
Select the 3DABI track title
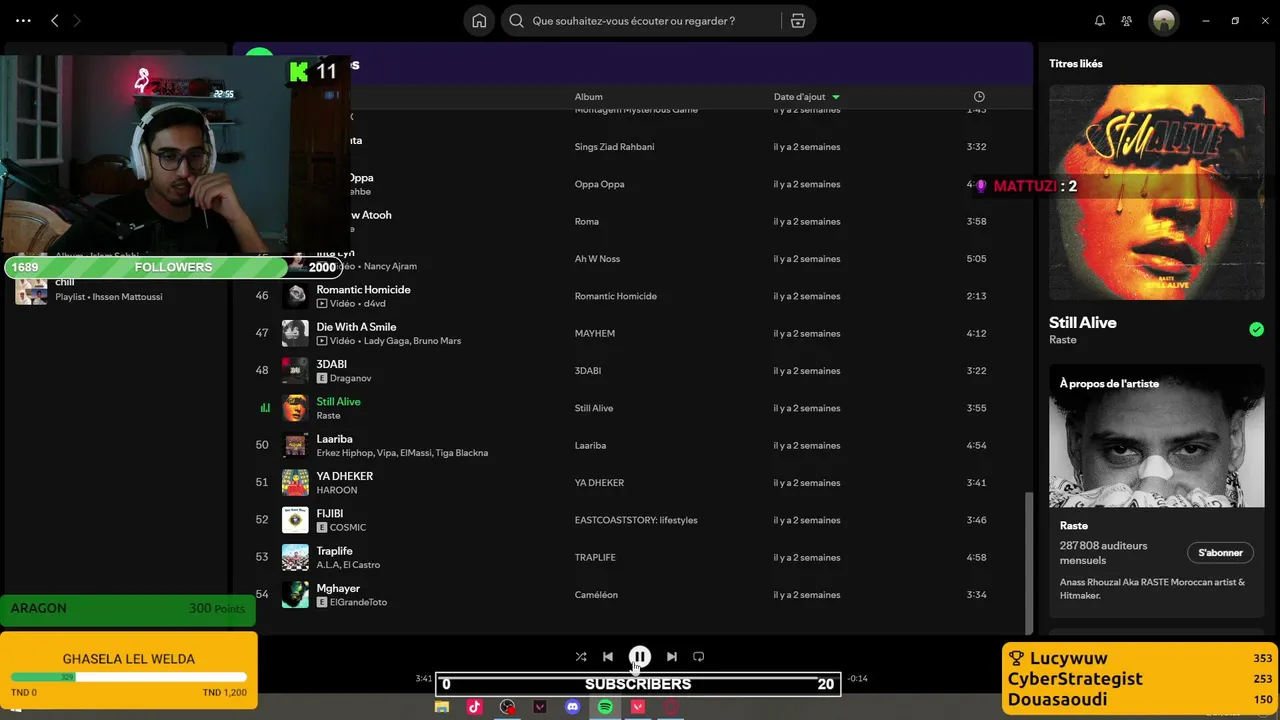click(x=332, y=365)
